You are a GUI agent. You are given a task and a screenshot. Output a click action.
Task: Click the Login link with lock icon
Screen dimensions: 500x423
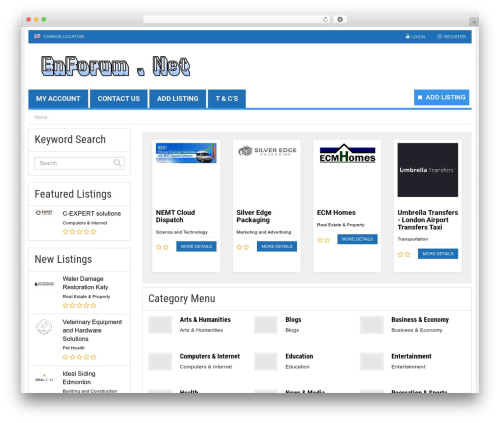coord(415,37)
